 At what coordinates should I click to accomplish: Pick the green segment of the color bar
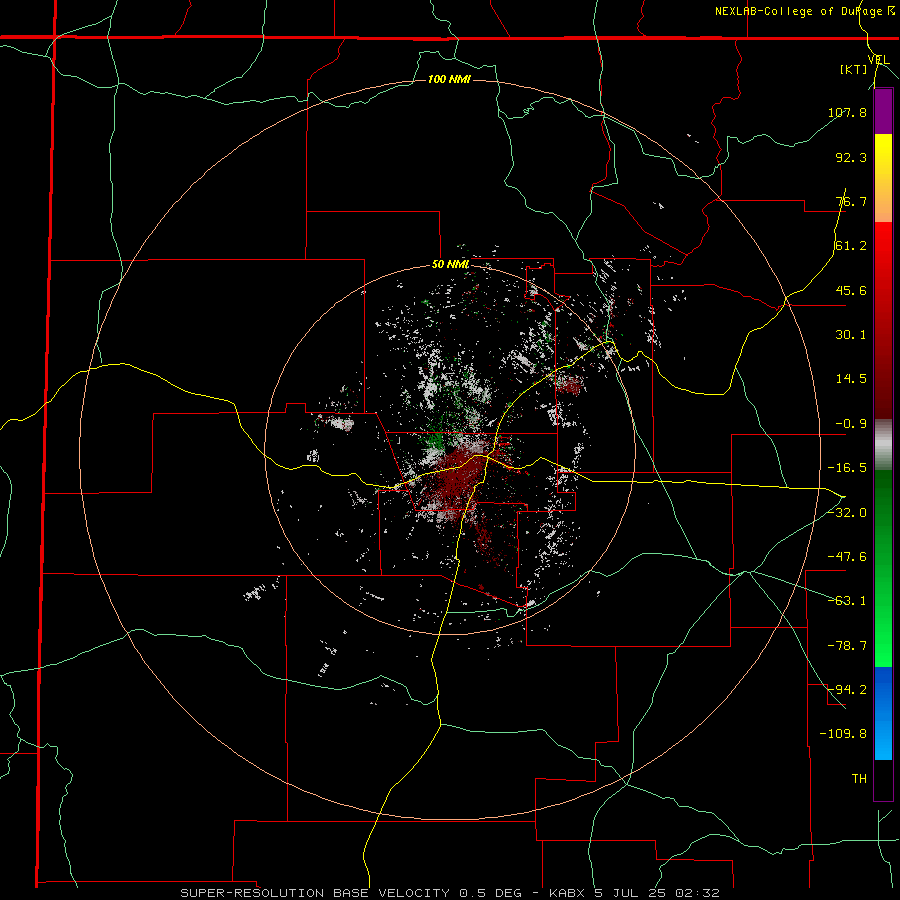tap(883, 568)
